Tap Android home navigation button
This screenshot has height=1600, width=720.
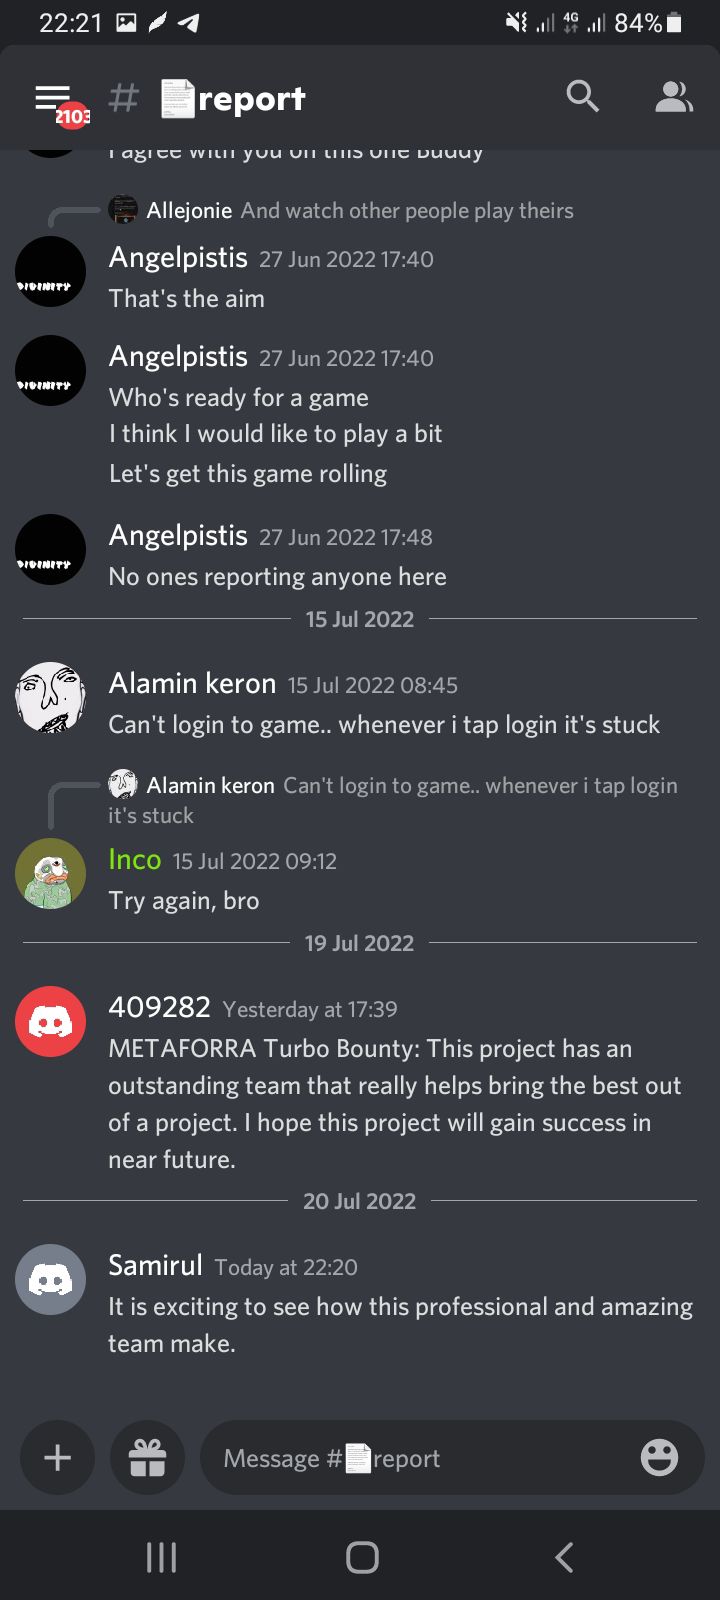(362, 1557)
